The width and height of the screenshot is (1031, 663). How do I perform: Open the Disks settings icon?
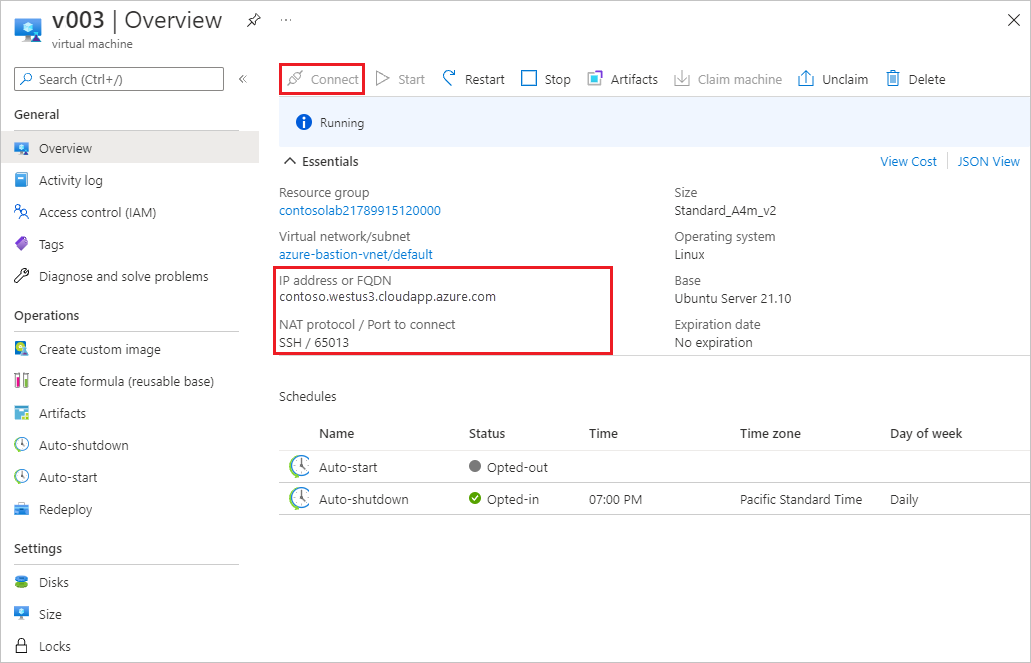[x=21, y=582]
